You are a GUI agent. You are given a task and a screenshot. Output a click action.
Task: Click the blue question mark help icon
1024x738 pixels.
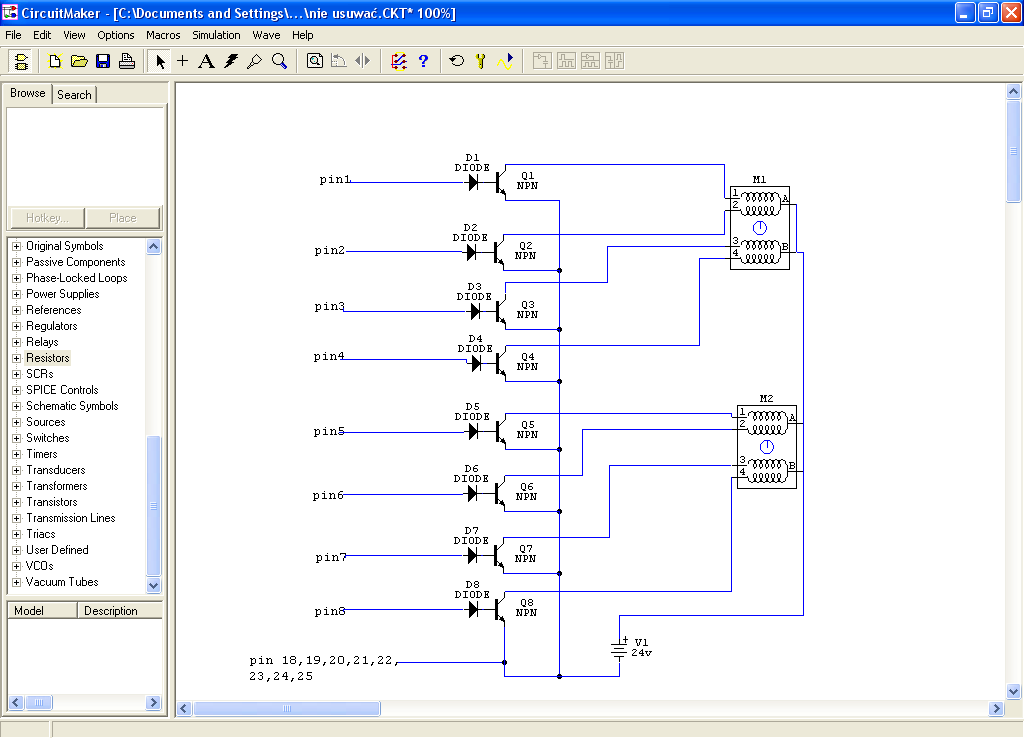coord(423,61)
